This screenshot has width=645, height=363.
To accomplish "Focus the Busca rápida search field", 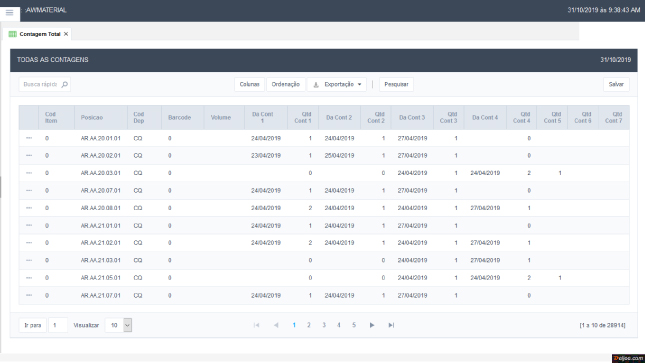I will [40, 84].
